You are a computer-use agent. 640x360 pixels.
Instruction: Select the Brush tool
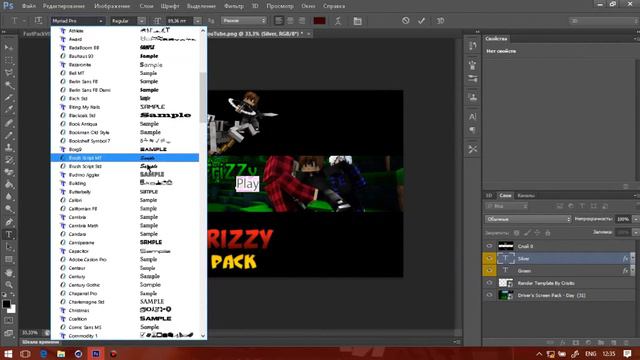(x=9, y=135)
